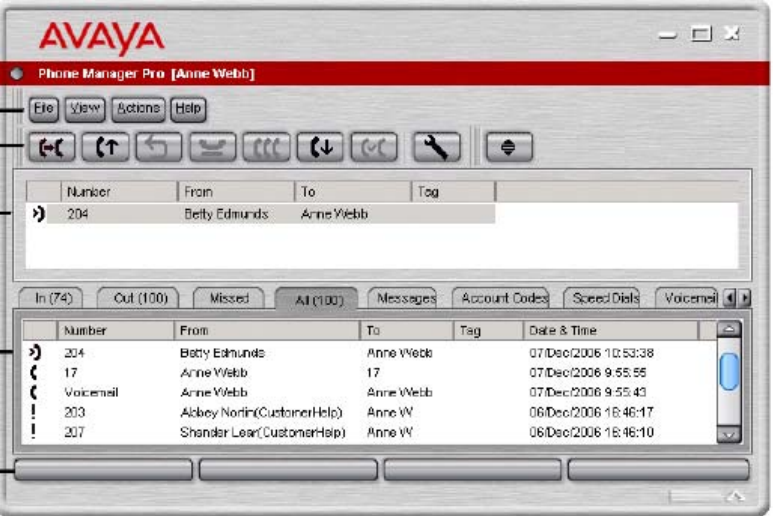This screenshot has width=773, height=516.
Task: Click the third blank status bar button
Action: [x=472, y=469]
